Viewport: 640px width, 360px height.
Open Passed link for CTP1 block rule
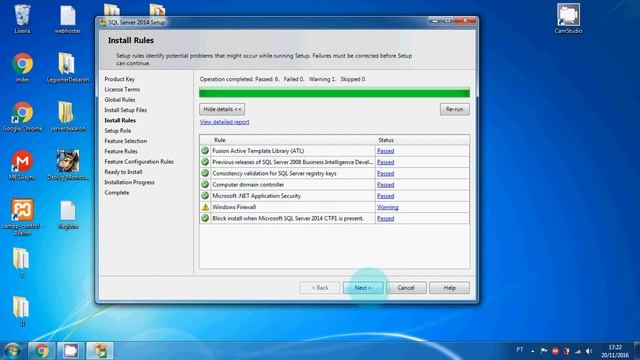point(385,218)
